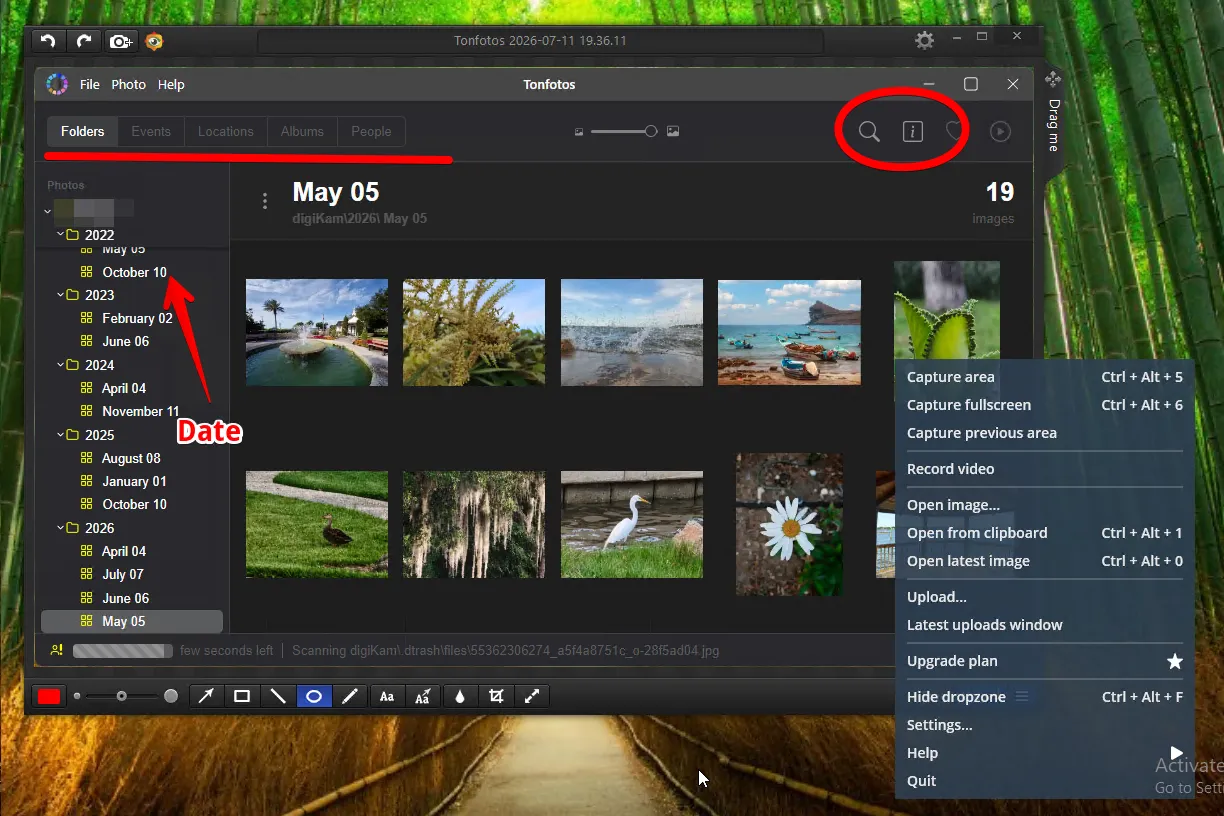The height and width of the screenshot is (816, 1224).
Task: Switch to the People tab
Action: click(x=371, y=131)
